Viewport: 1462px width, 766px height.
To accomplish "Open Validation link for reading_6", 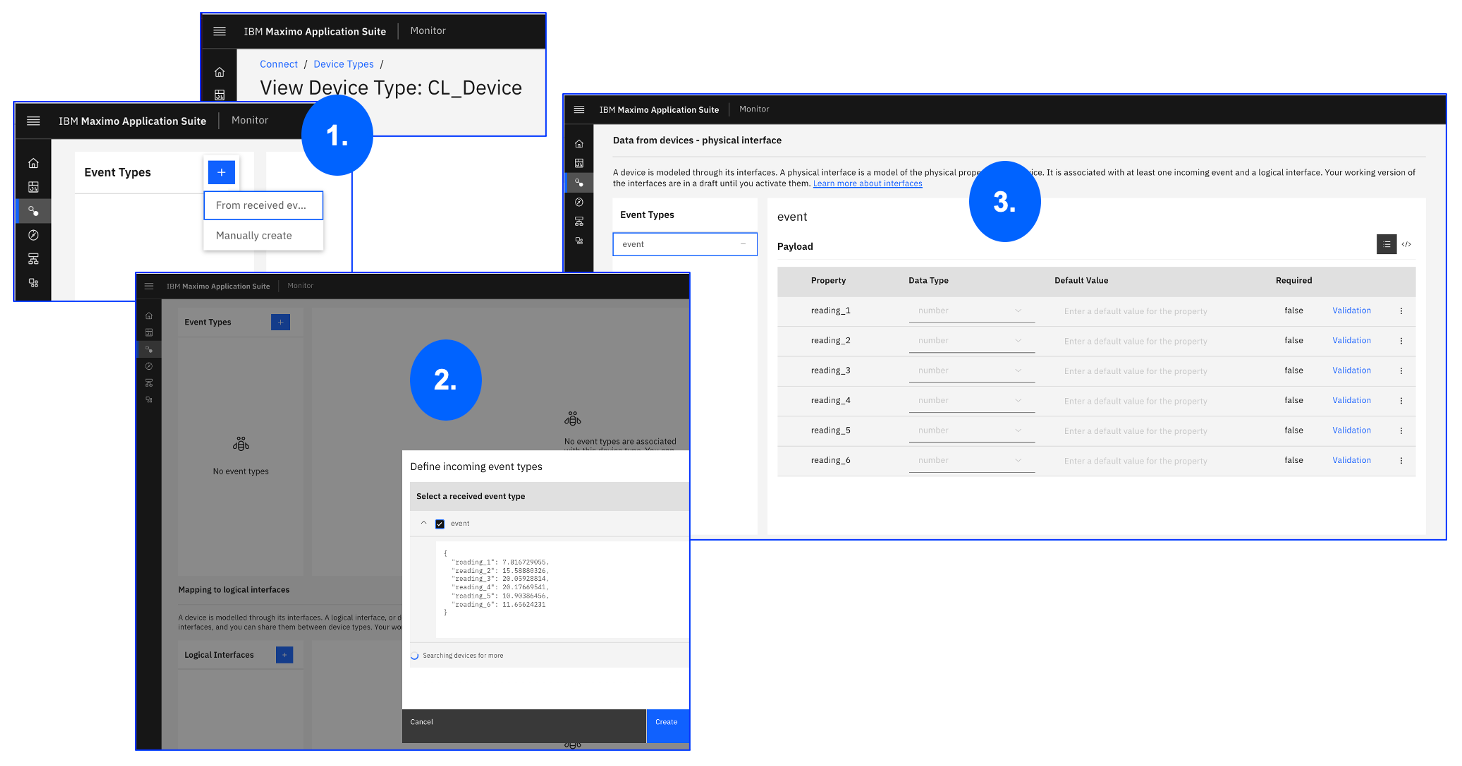I will pyautogui.click(x=1351, y=460).
